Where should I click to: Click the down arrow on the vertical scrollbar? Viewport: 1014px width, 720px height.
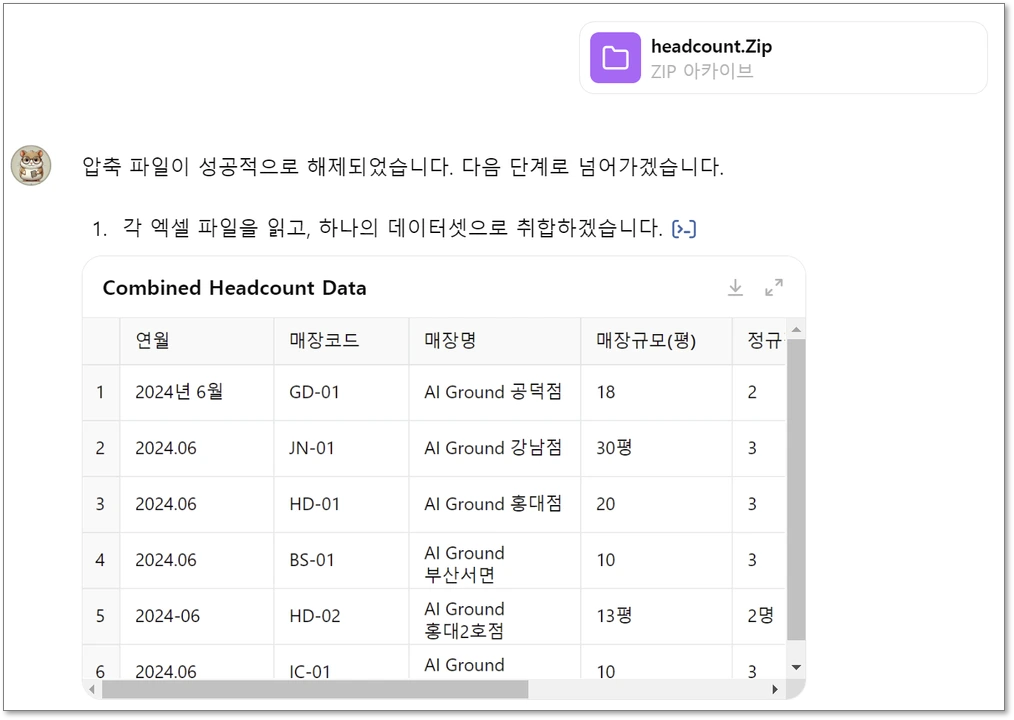795,666
